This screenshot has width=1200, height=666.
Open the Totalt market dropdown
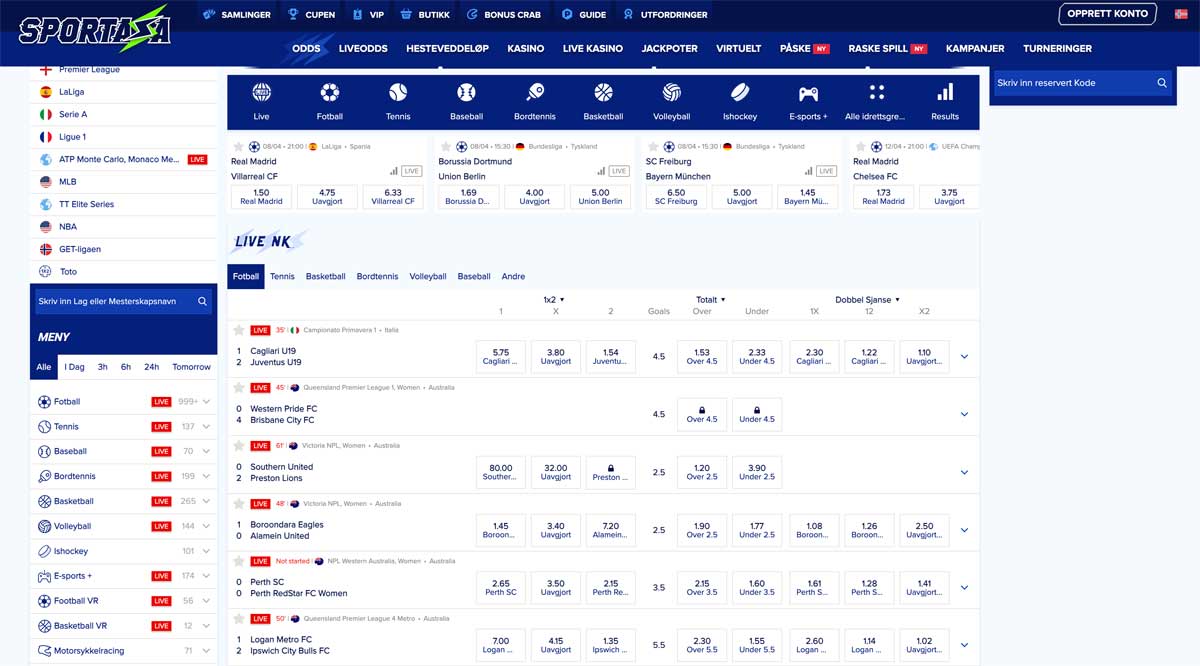[711, 299]
